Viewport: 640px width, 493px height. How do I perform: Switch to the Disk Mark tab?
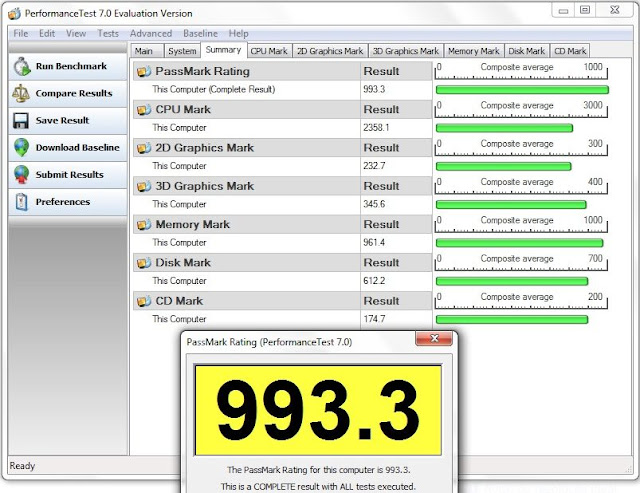527,51
